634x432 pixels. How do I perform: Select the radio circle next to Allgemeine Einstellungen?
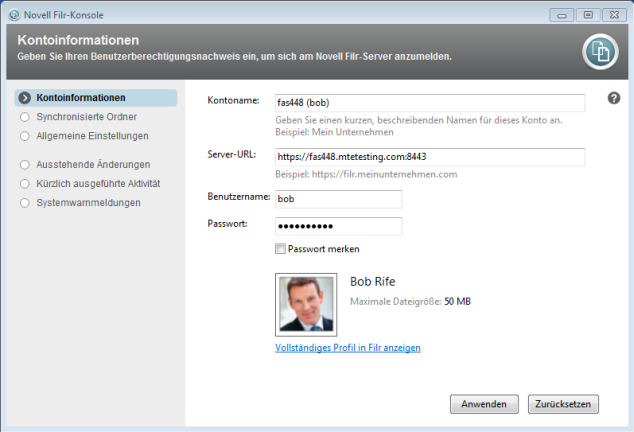25,136
